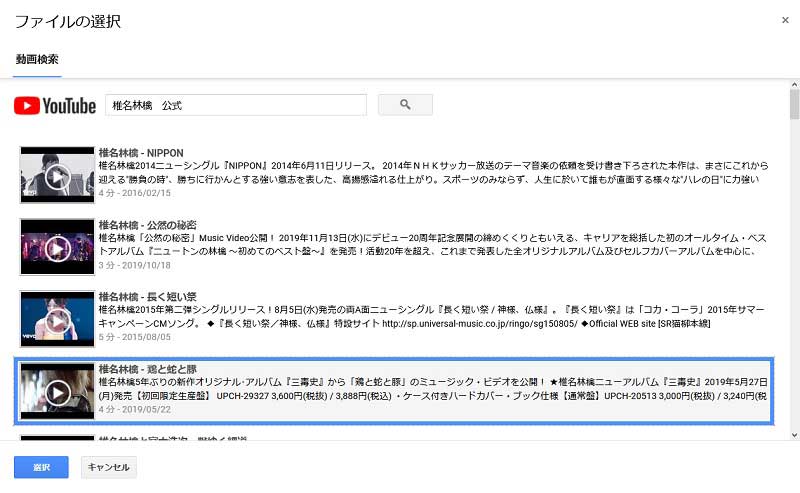Screen dimensions: 800x493
Task: Click the date line 4 分 - 2016/02/15
Action: click(135, 193)
